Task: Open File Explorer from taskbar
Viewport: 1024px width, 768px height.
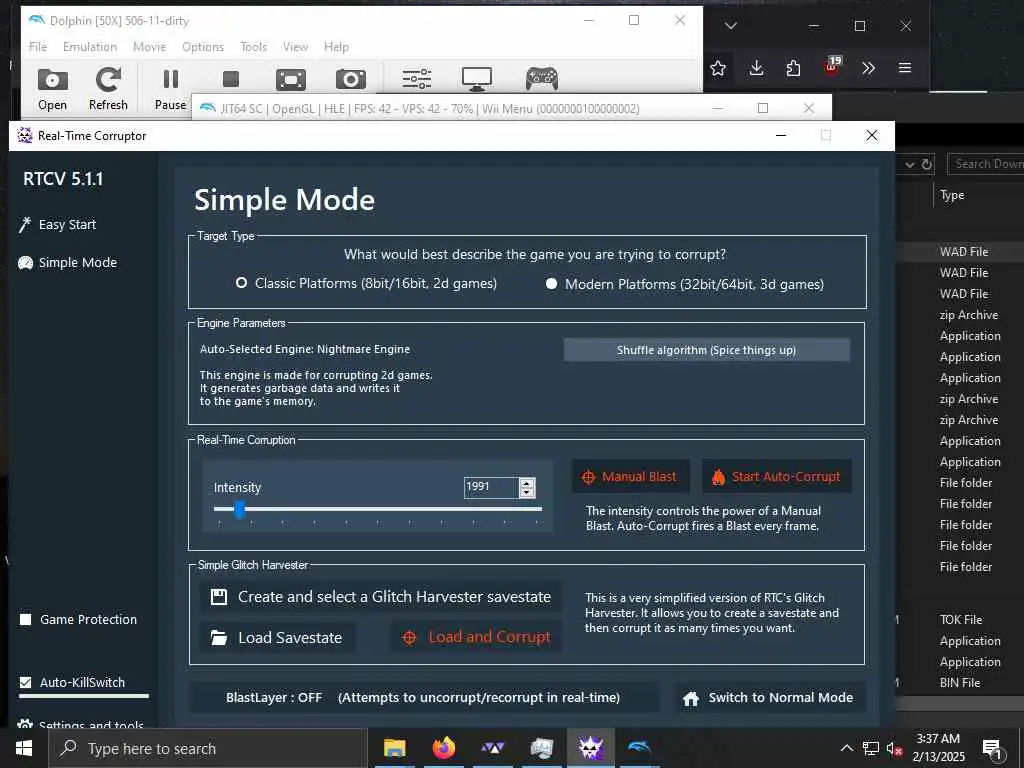Action: click(394, 748)
